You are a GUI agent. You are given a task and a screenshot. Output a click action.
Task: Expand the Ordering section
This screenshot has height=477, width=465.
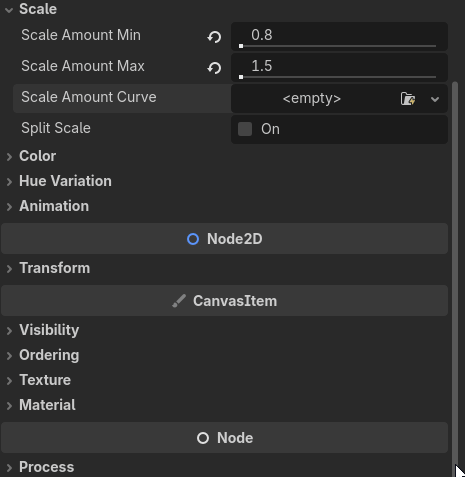point(9,355)
